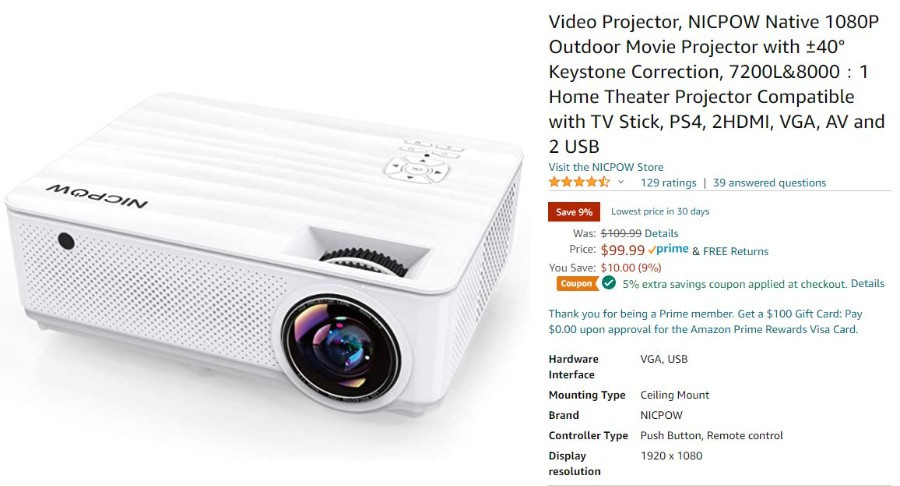
Task: Open 39 answered questions link
Action: (769, 182)
